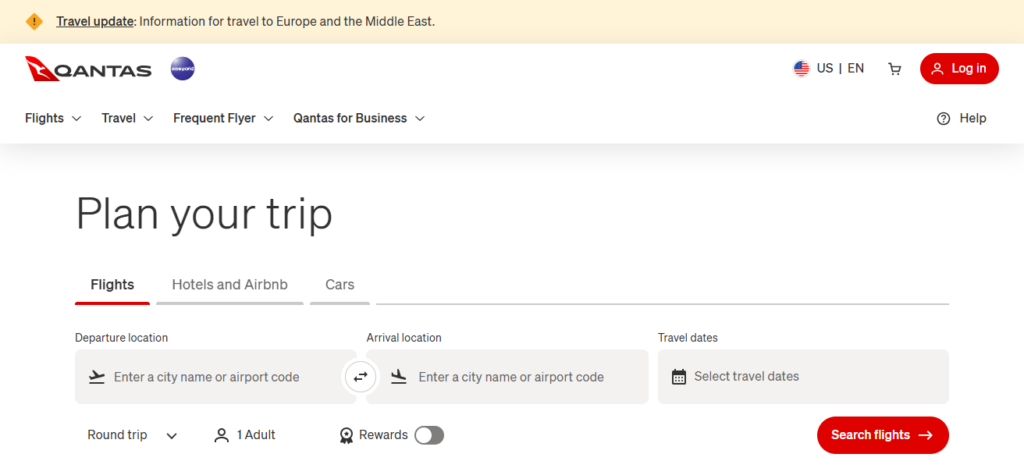Image resolution: width=1024 pixels, height=468 pixels.
Task: Toggle the Rewards switch on
Action: (429, 435)
